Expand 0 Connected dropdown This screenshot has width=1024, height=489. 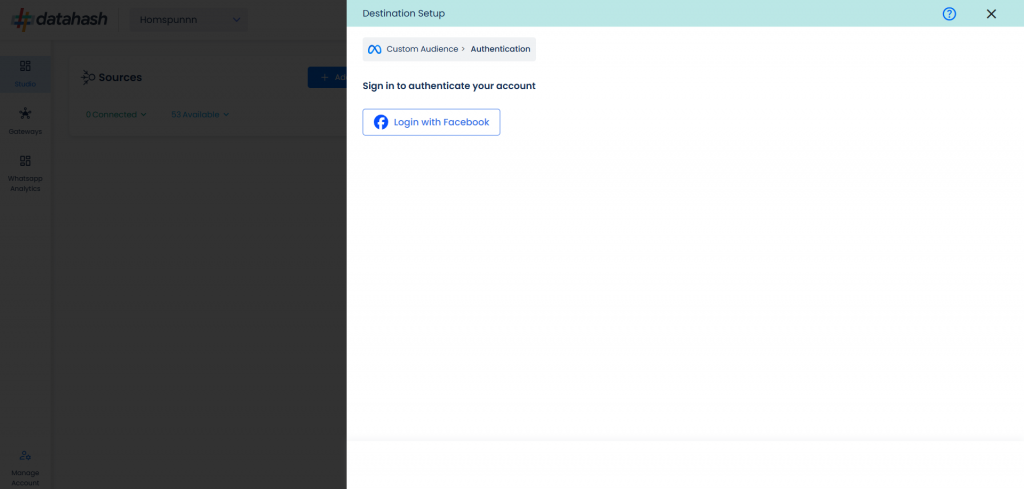116,114
